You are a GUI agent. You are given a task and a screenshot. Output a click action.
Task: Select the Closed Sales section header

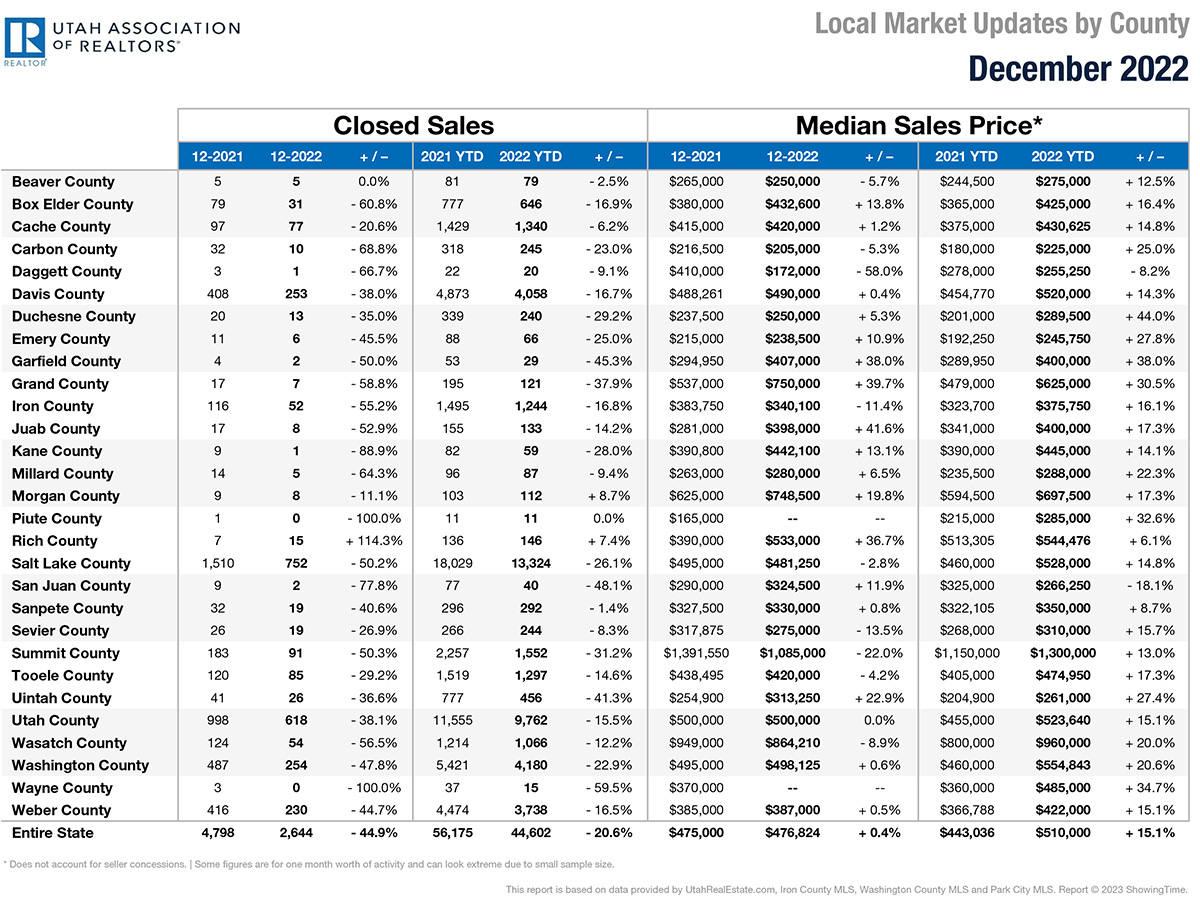(x=413, y=125)
